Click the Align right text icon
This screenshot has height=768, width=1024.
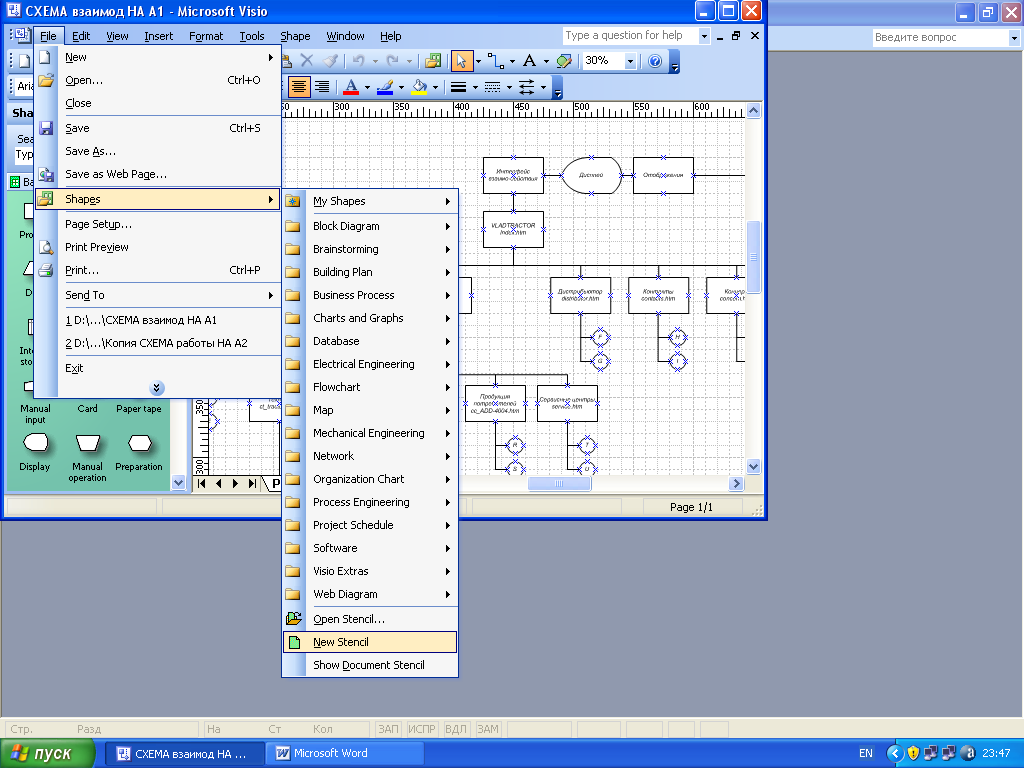322,87
